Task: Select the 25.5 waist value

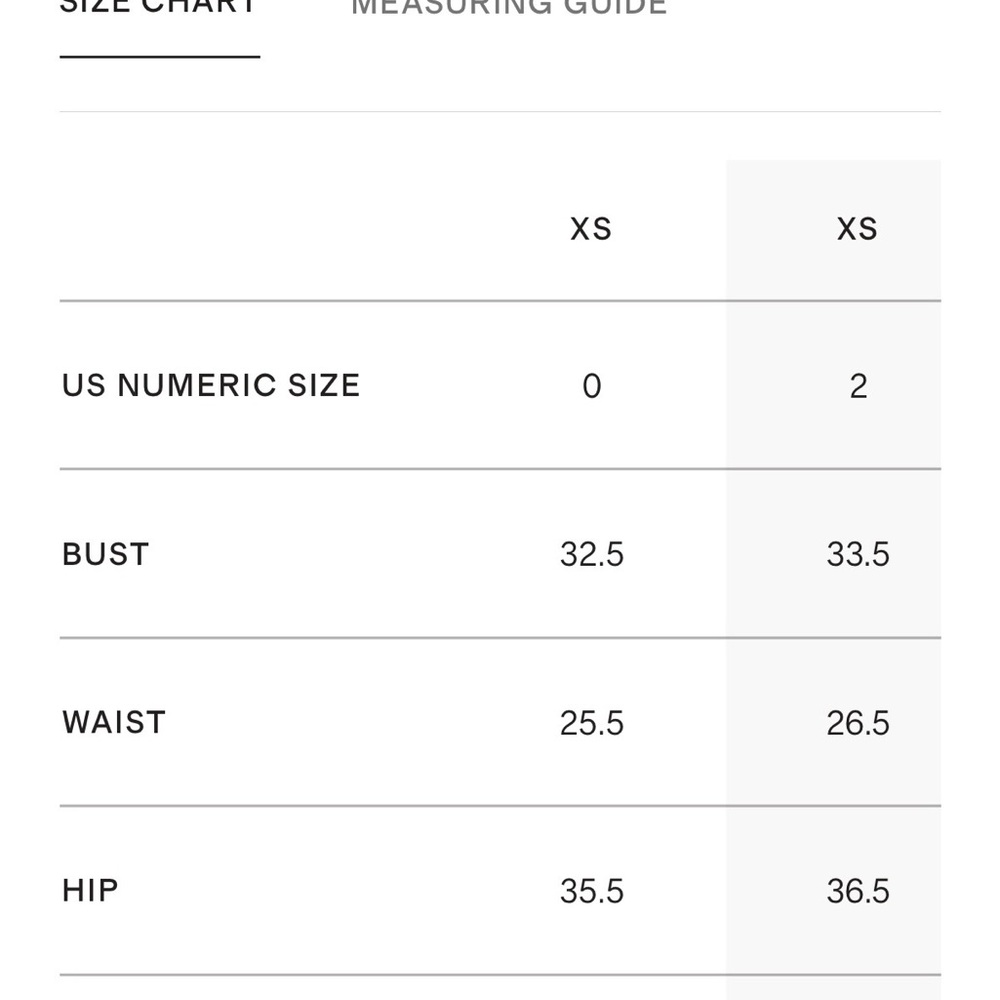Action: point(592,722)
